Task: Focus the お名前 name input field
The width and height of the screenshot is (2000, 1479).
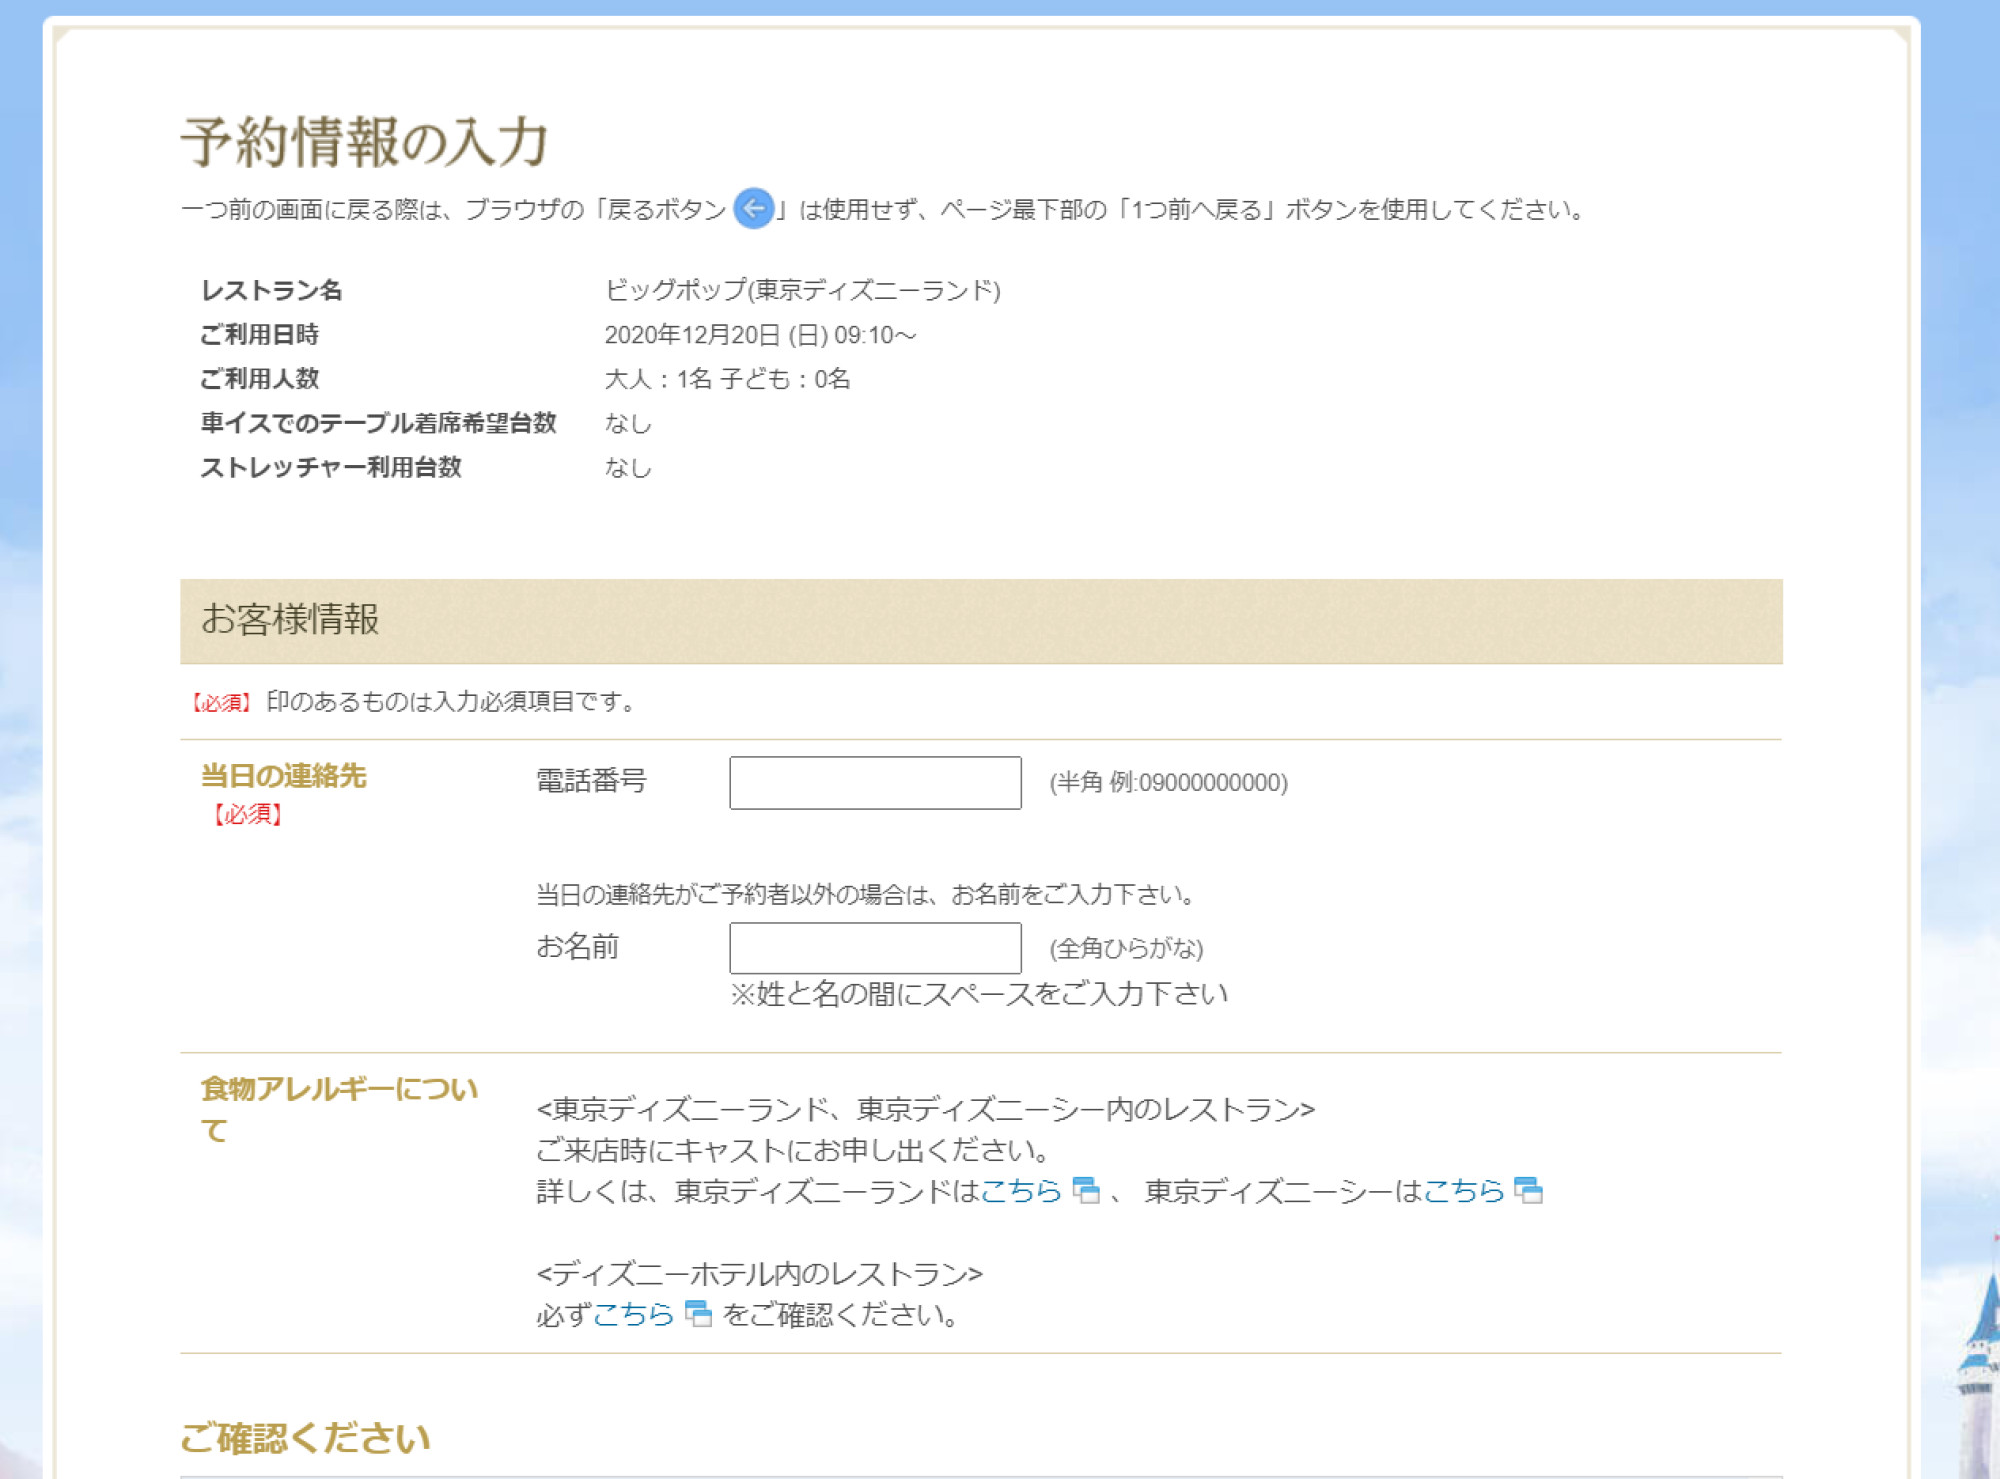Action: pos(875,948)
